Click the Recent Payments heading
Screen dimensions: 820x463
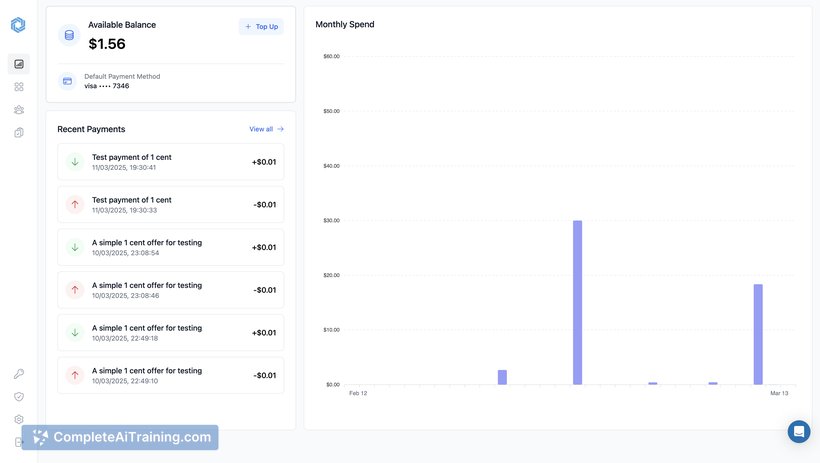[91, 129]
